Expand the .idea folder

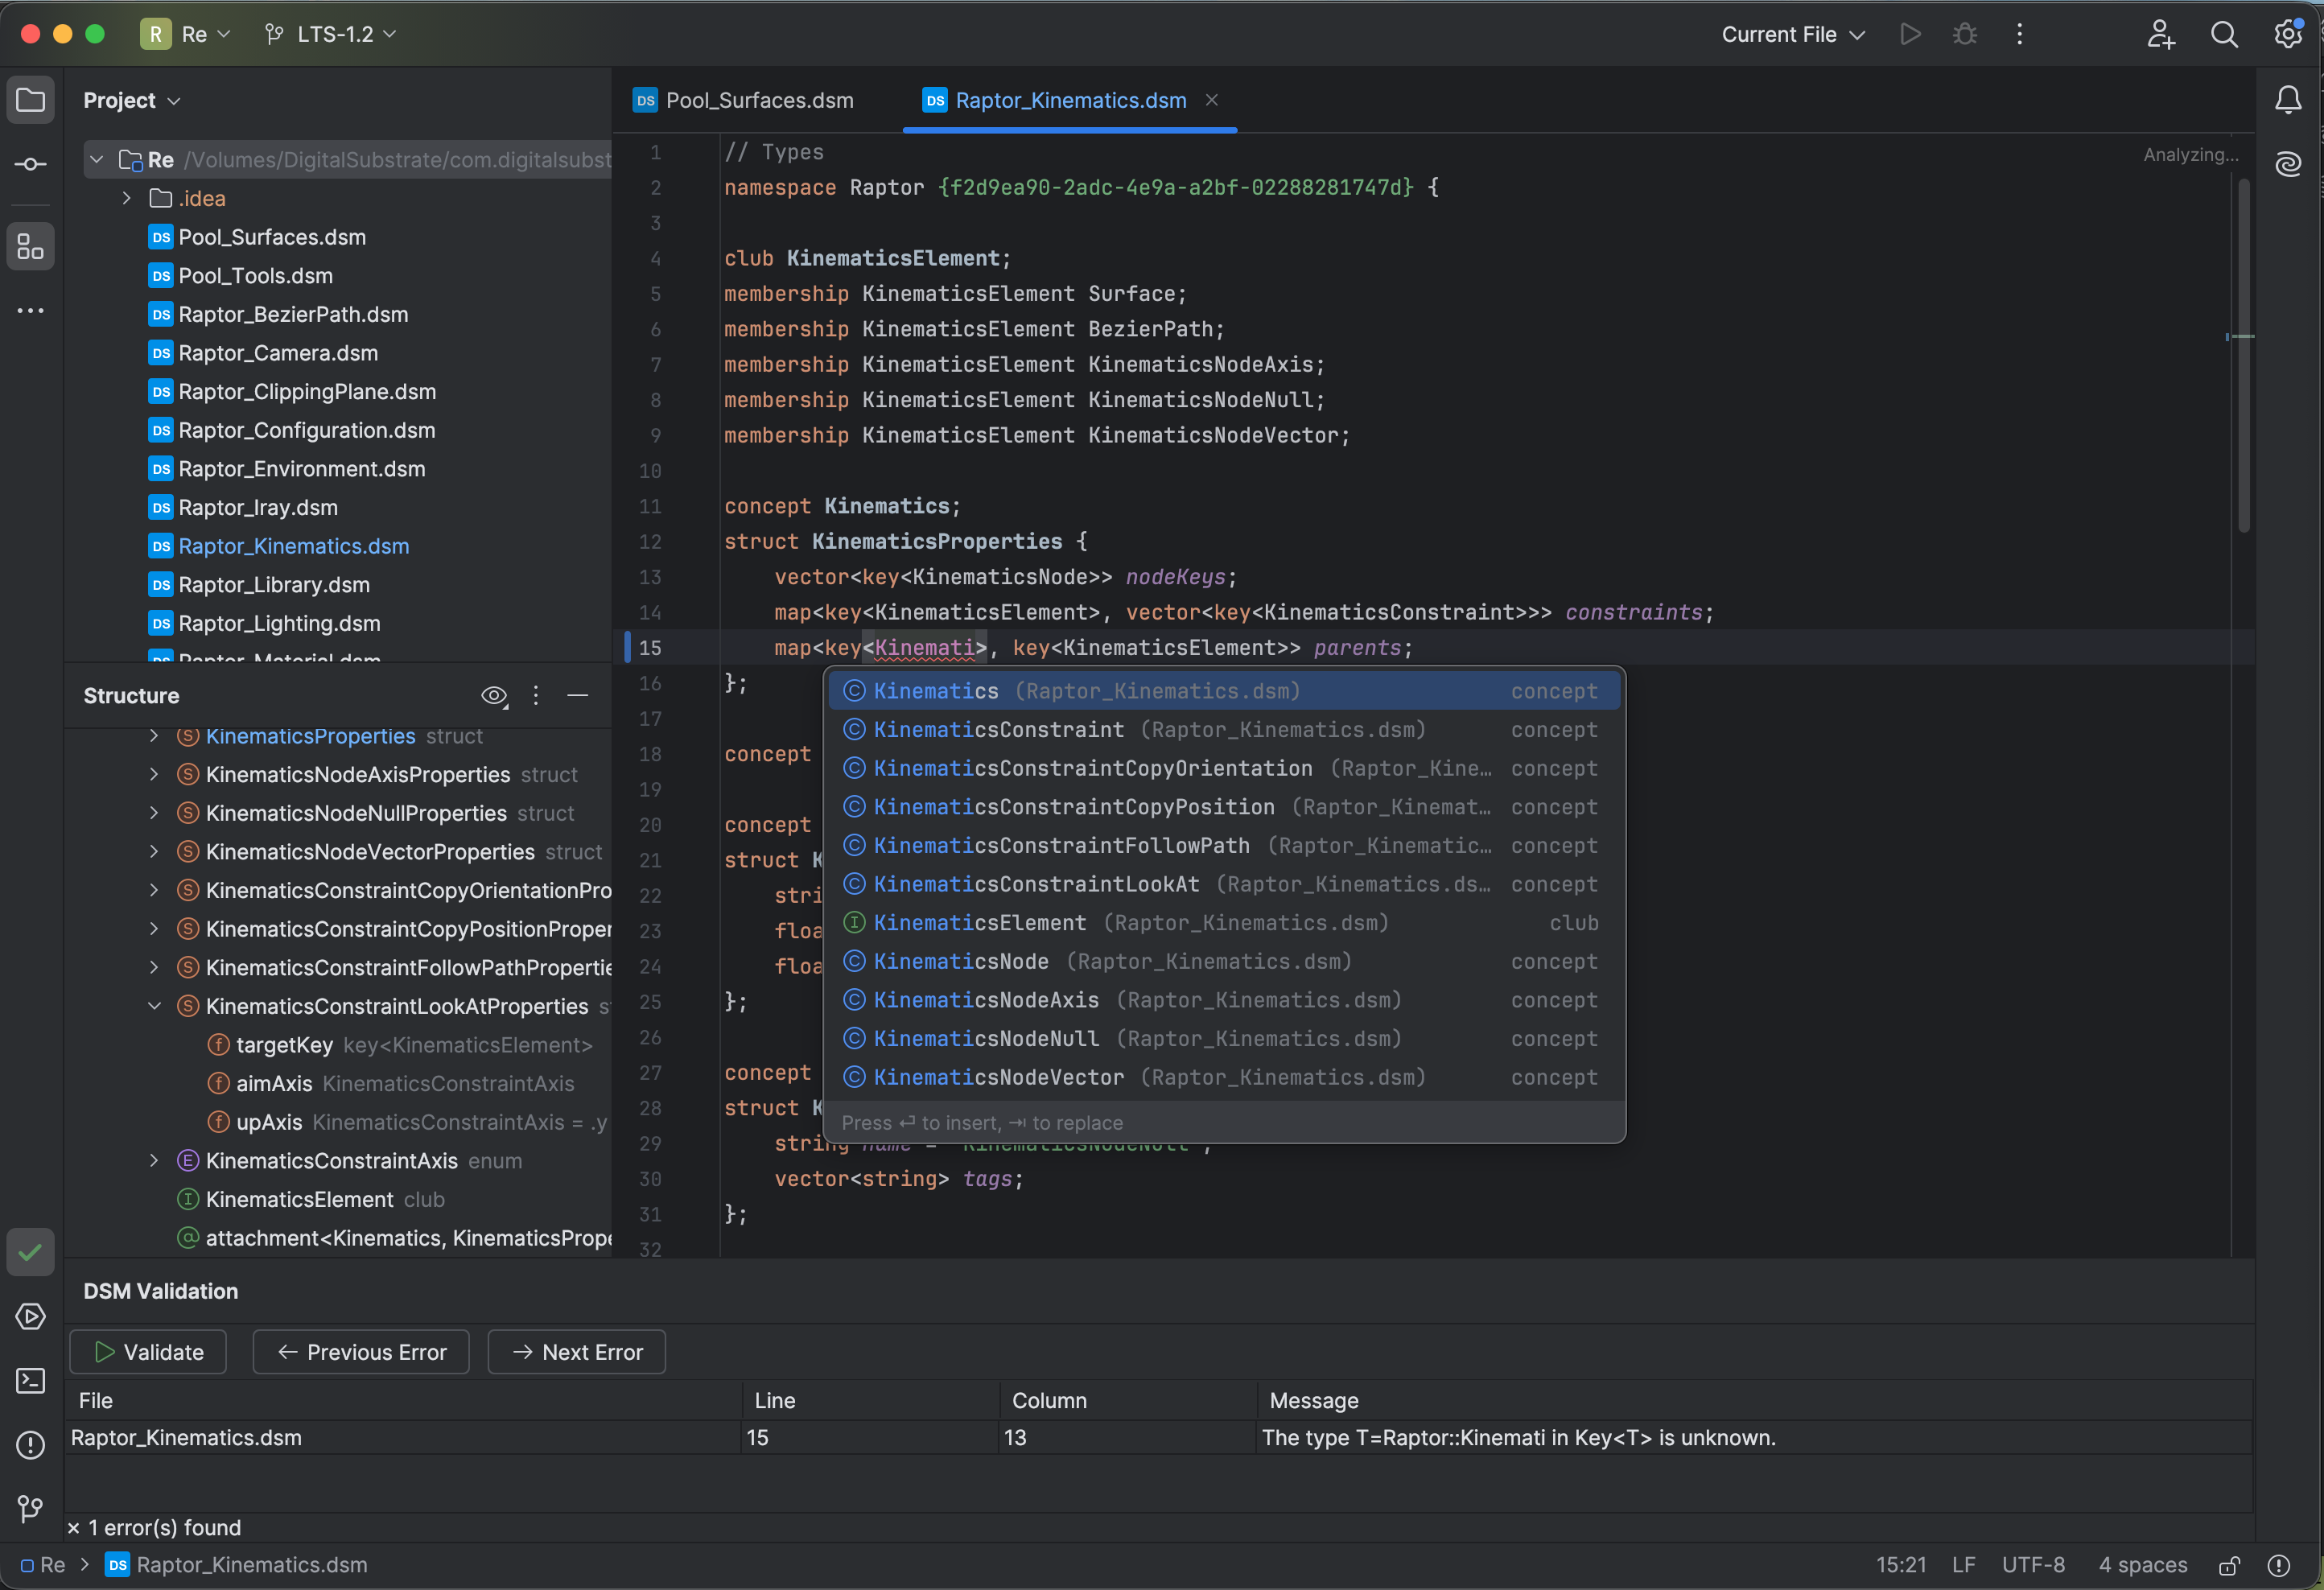tap(127, 198)
